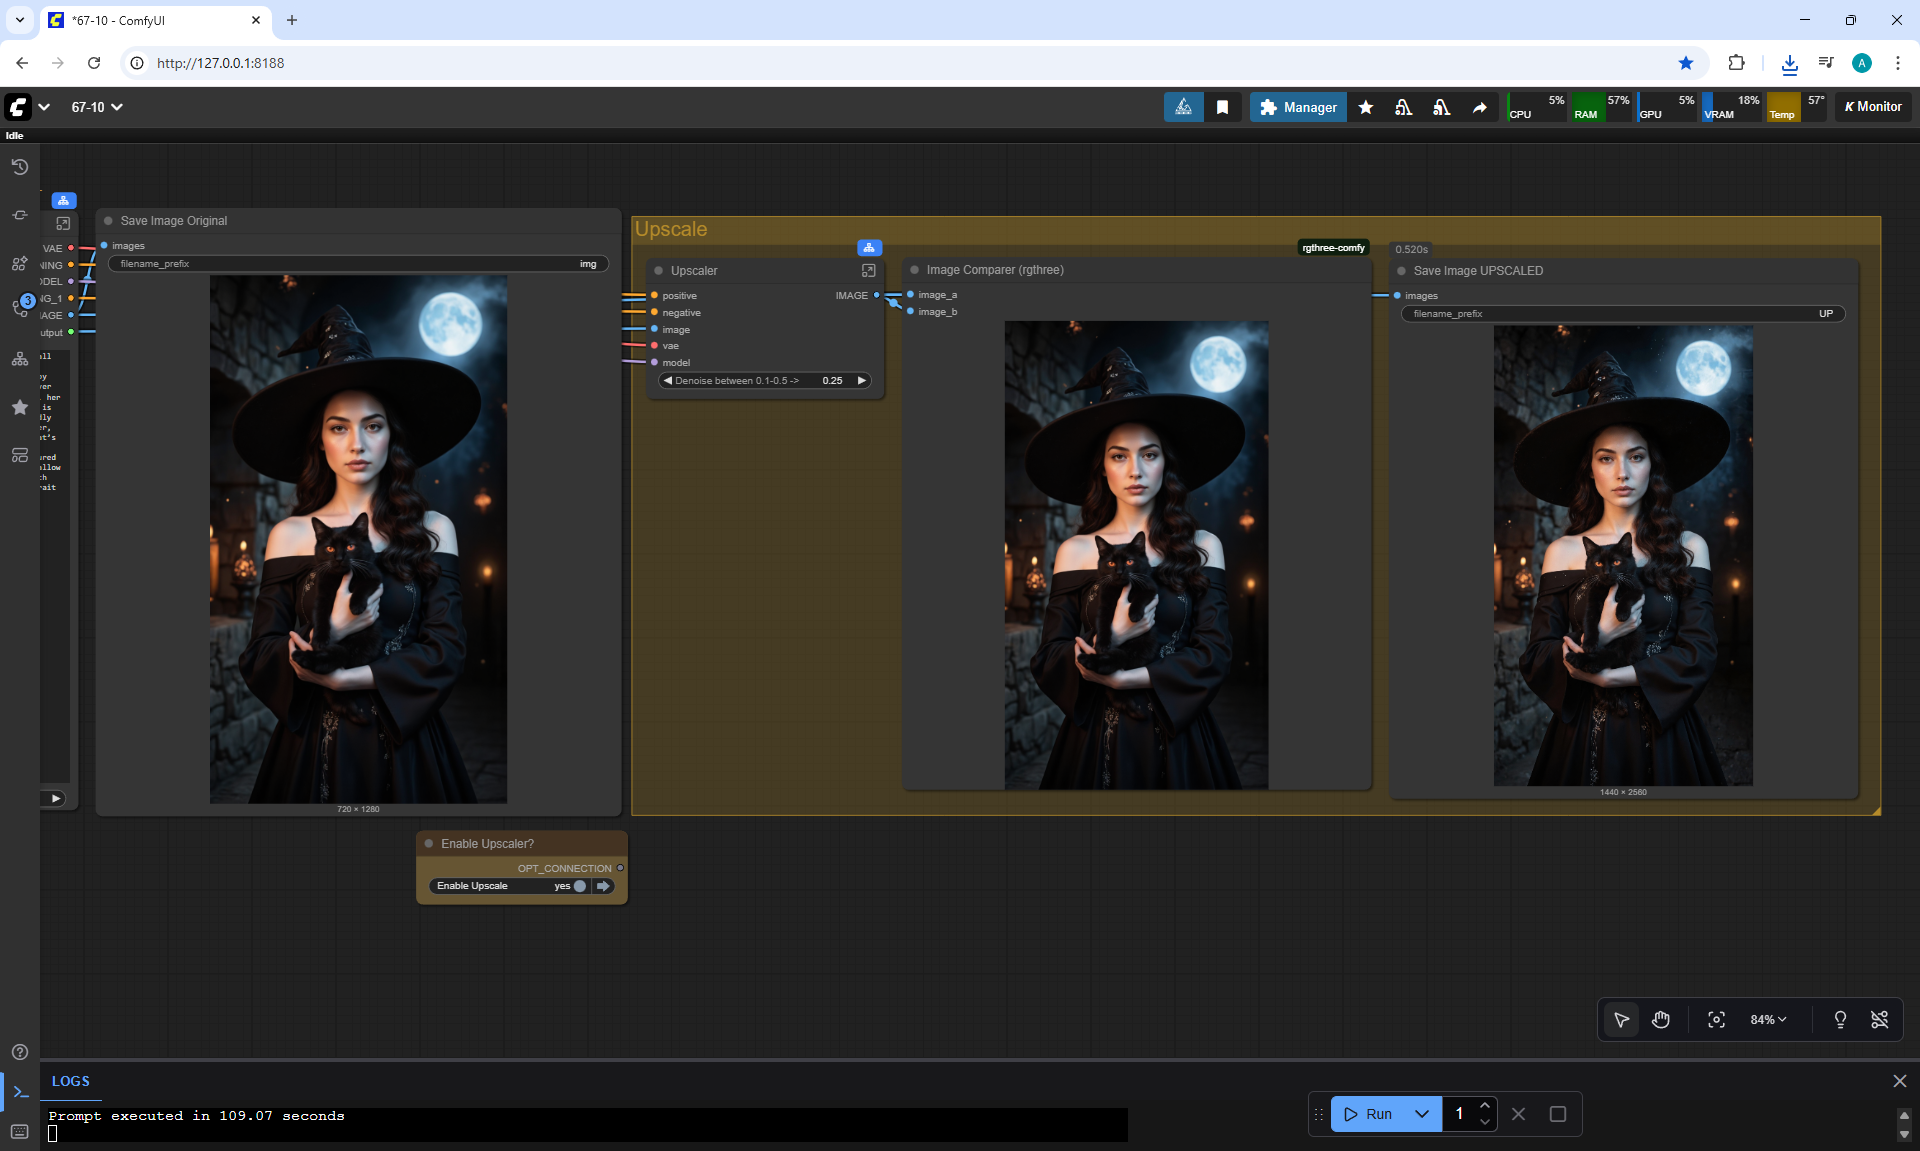Expand the Run button dropdown arrow
The image size is (1920, 1151).
click(x=1421, y=1114)
